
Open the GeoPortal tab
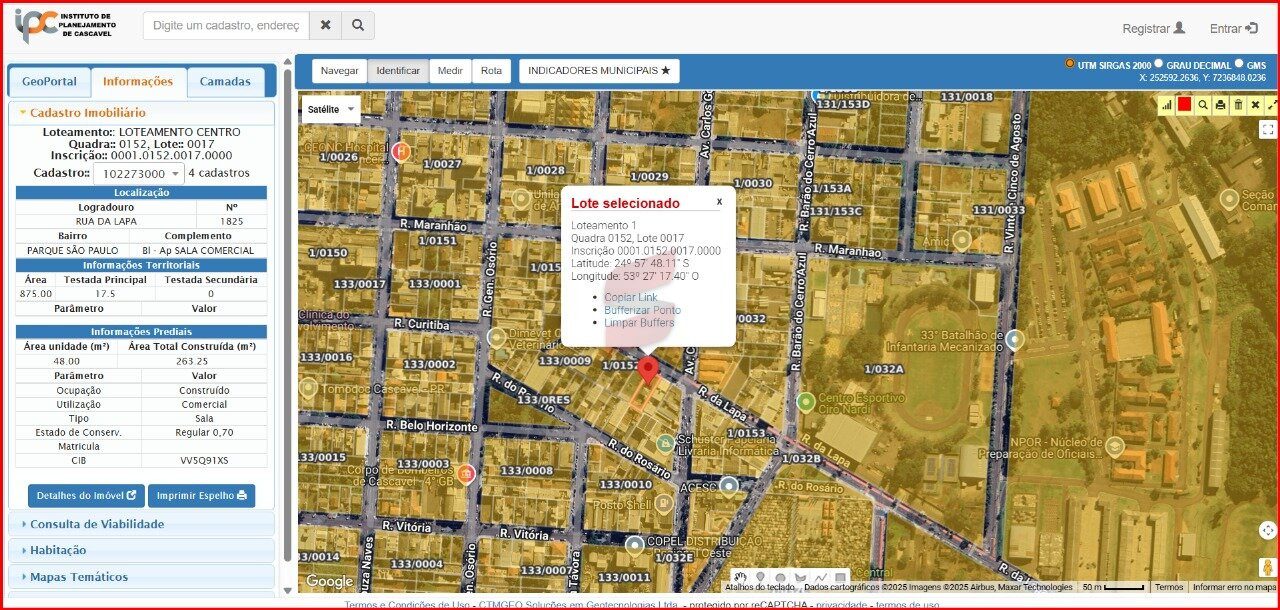[49, 82]
